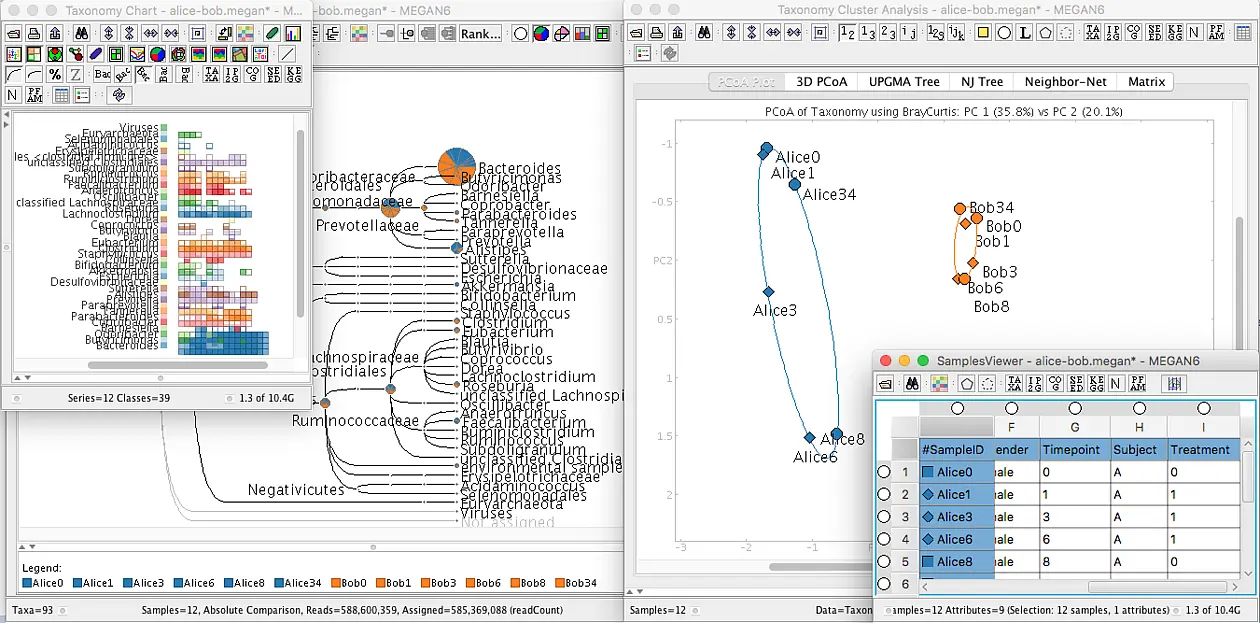
Task: Select radio button for row 3 Alice3
Action: (883, 517)
